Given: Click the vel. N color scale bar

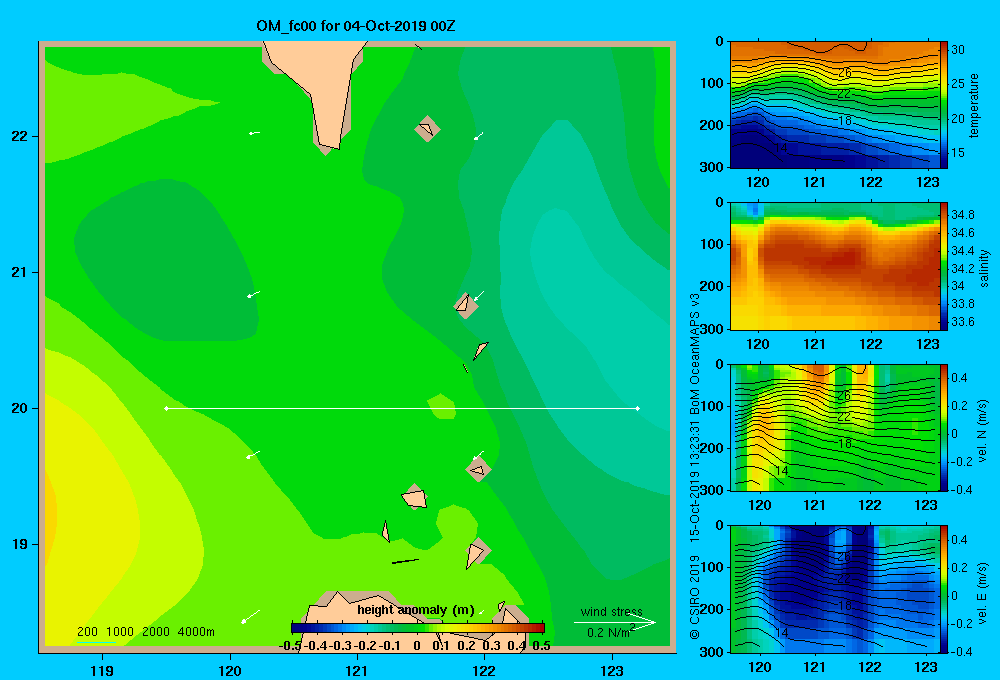Looking at the screenshot, I should coord(944,427).
